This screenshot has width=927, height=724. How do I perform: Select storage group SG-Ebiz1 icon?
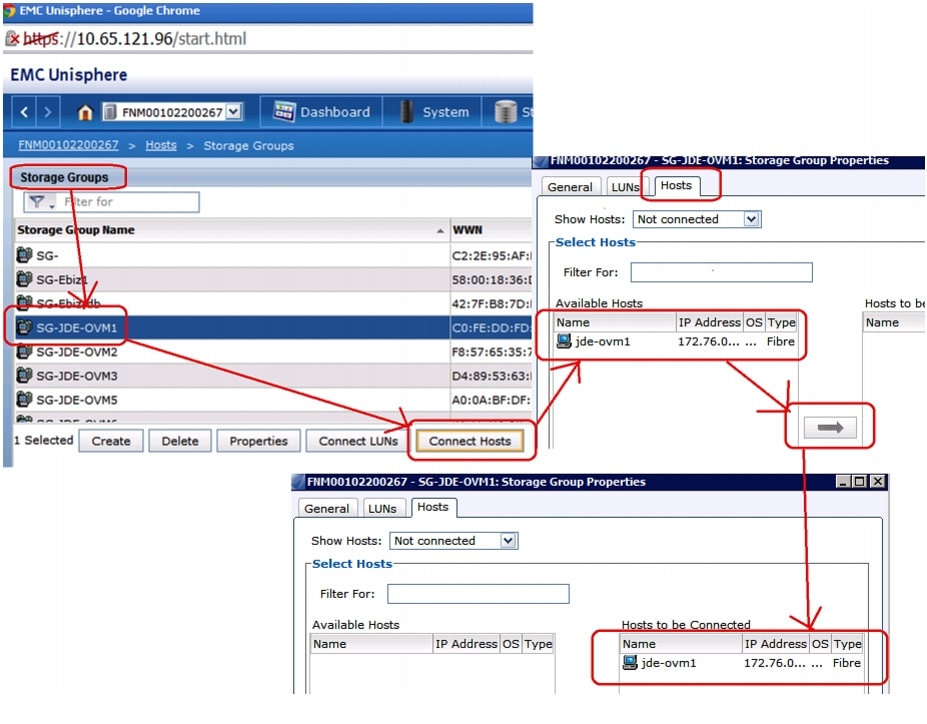point(24,279)
